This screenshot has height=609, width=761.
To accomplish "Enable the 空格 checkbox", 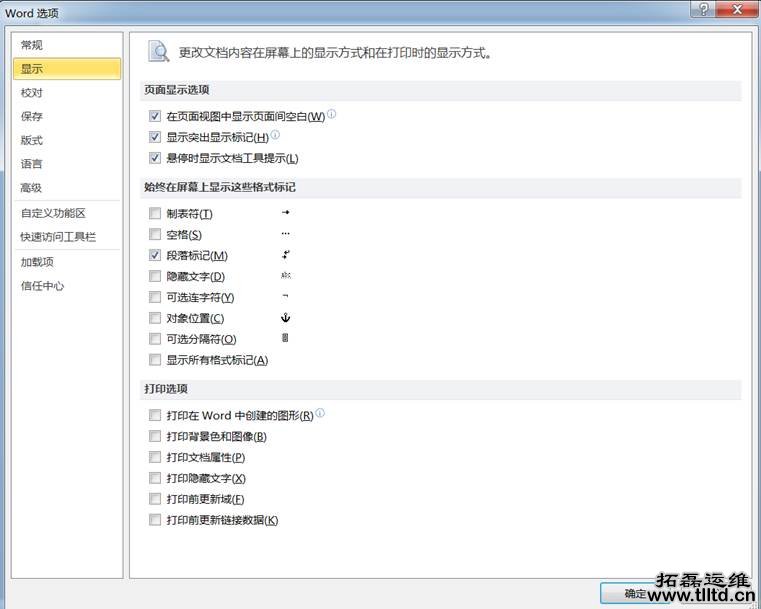I will tap(155, 235).
